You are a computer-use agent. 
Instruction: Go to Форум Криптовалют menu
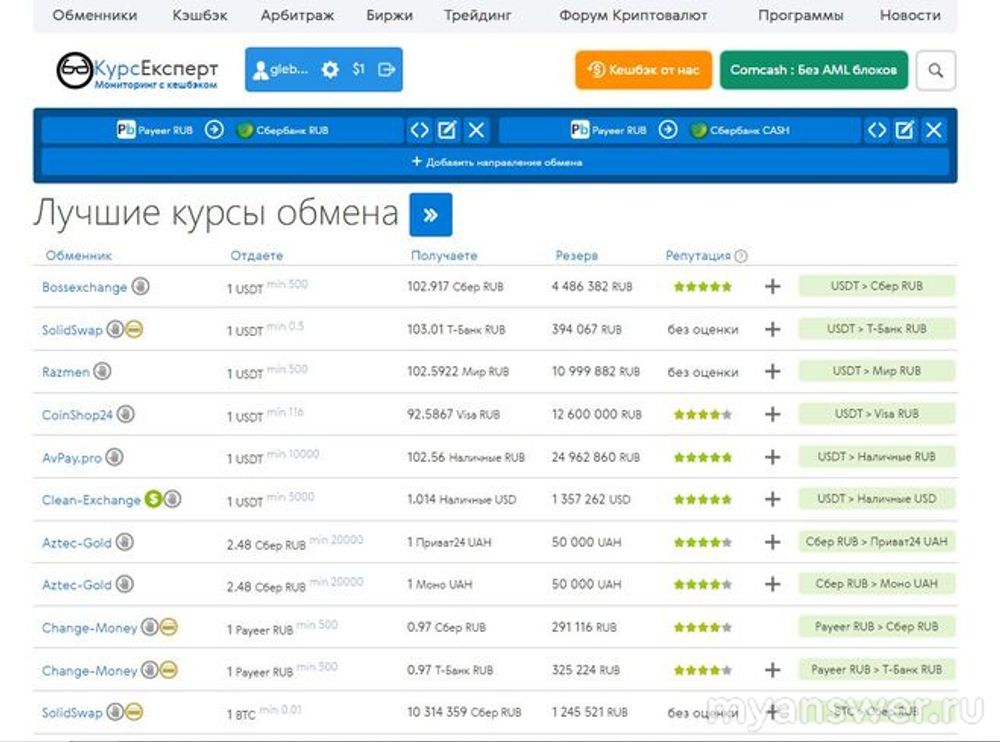click(633, 16)
